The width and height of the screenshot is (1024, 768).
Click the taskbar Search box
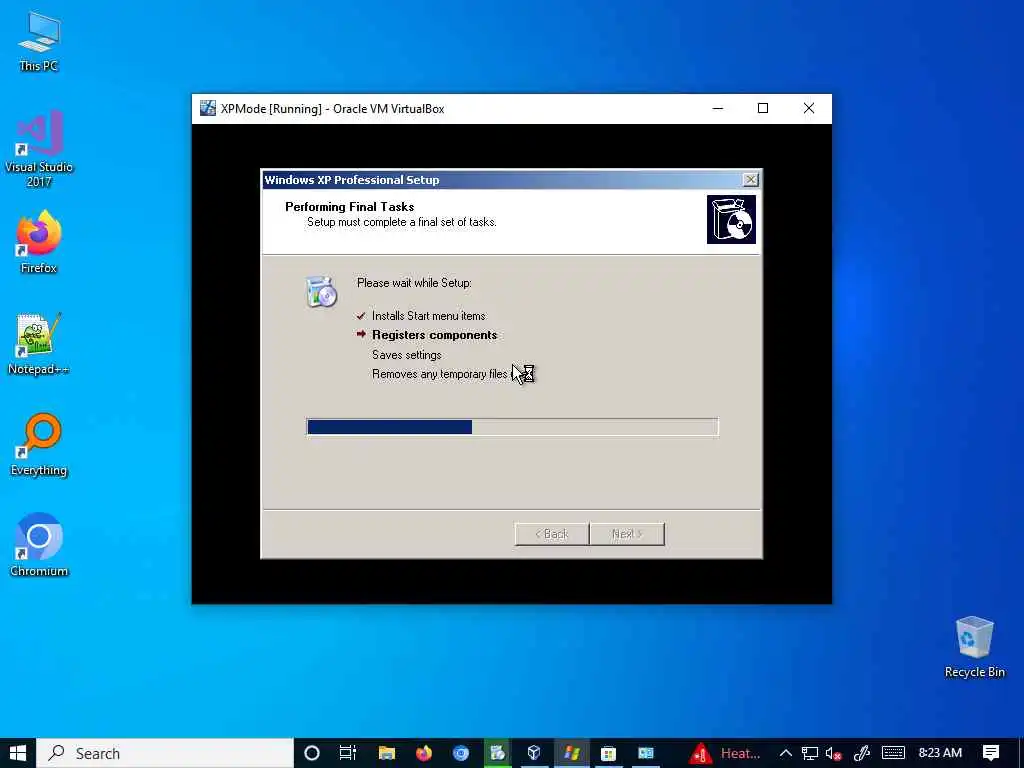pyautogui.click(x=165, y=753)
